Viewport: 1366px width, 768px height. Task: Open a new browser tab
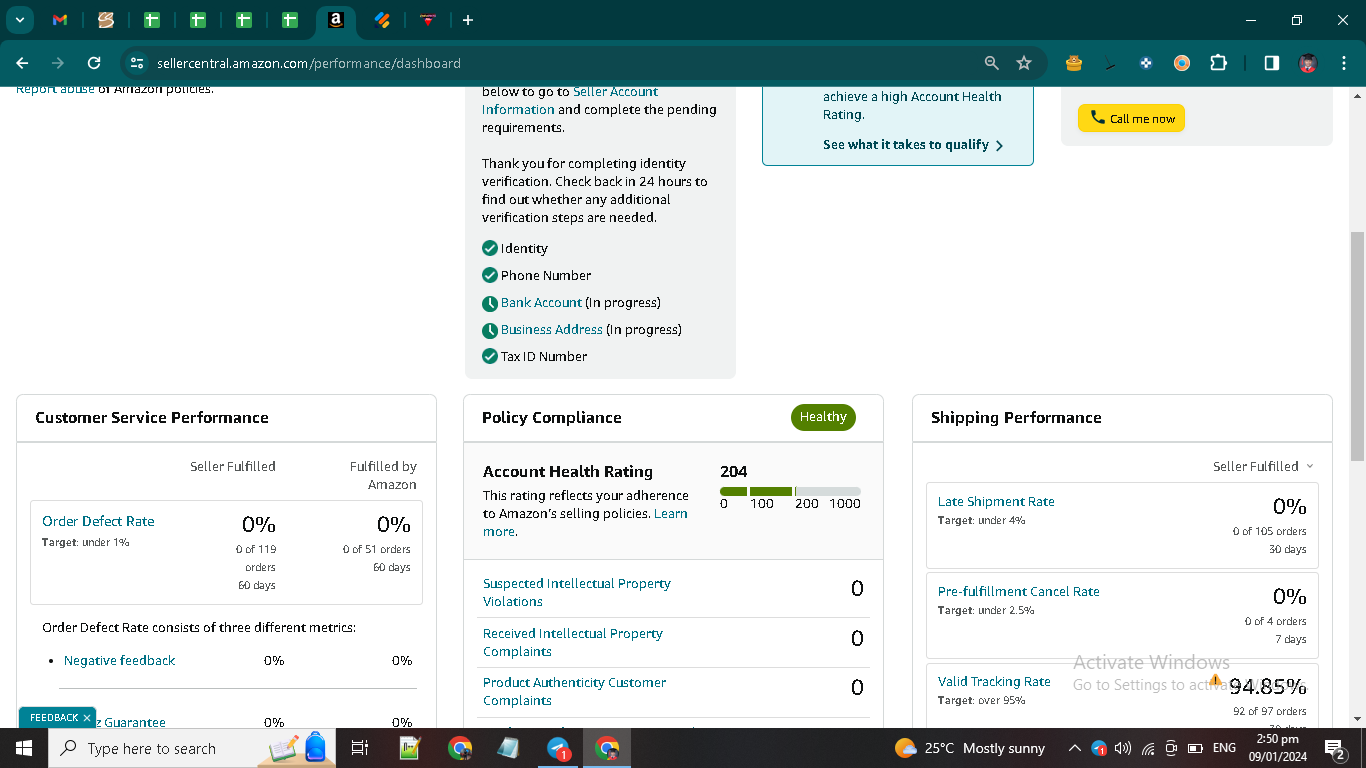coord(468,20)
